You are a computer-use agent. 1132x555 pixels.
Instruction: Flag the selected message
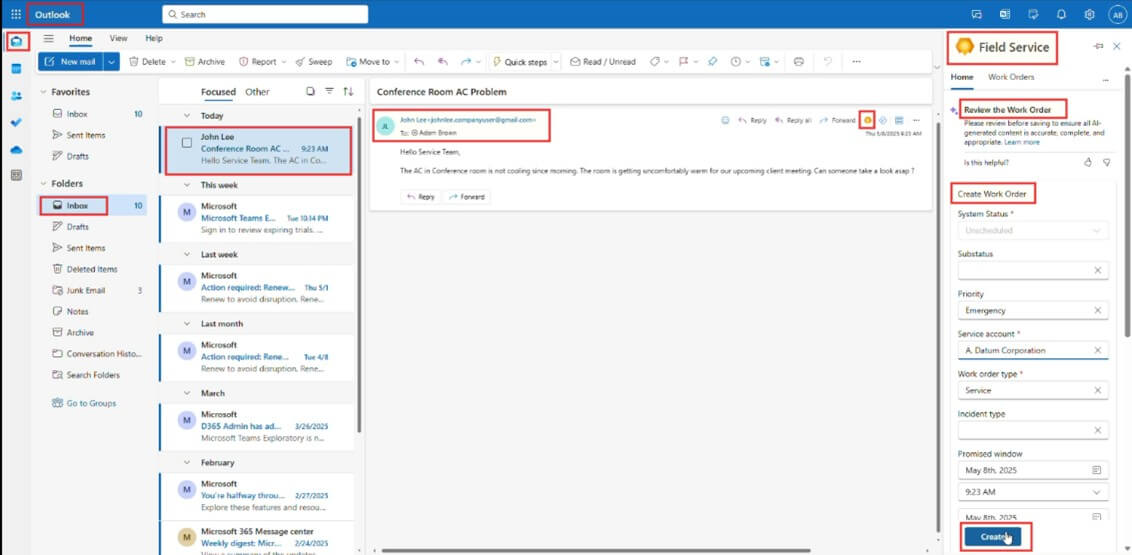pyautogui.click(x=683, y=62)
